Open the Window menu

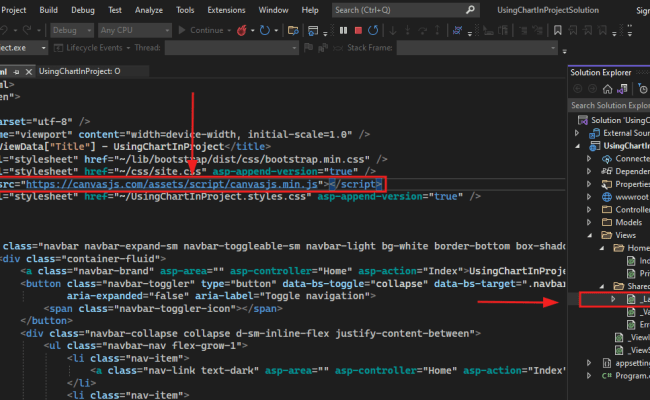(x=273, y=10)
